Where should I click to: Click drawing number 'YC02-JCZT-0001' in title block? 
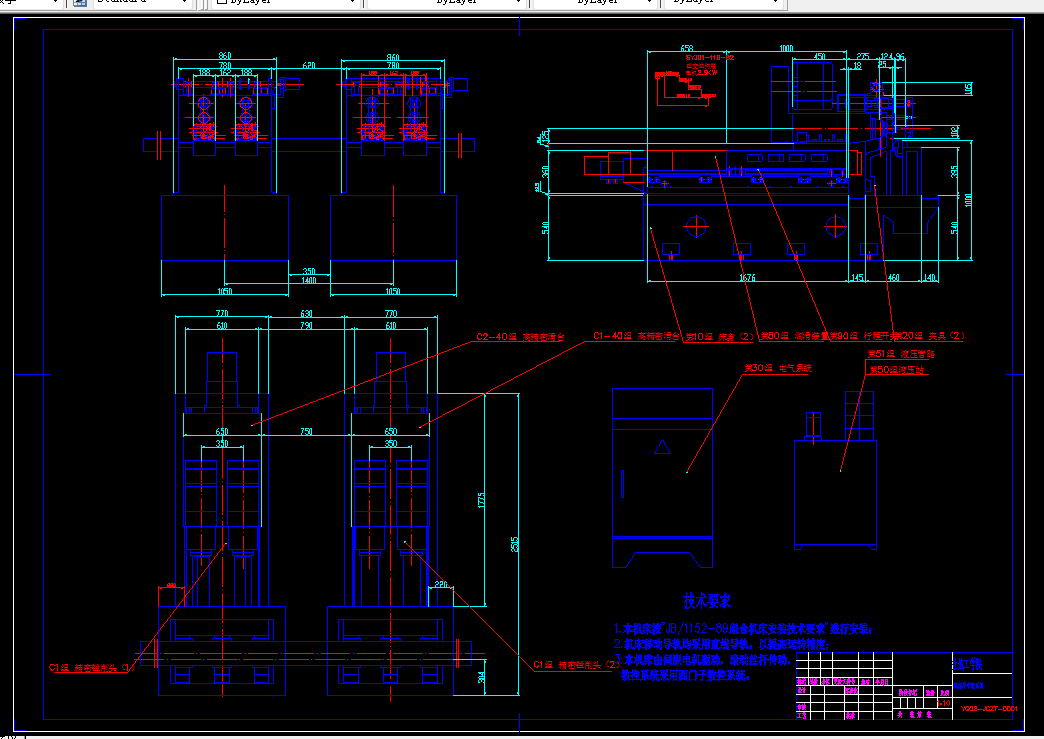(989, 709)
